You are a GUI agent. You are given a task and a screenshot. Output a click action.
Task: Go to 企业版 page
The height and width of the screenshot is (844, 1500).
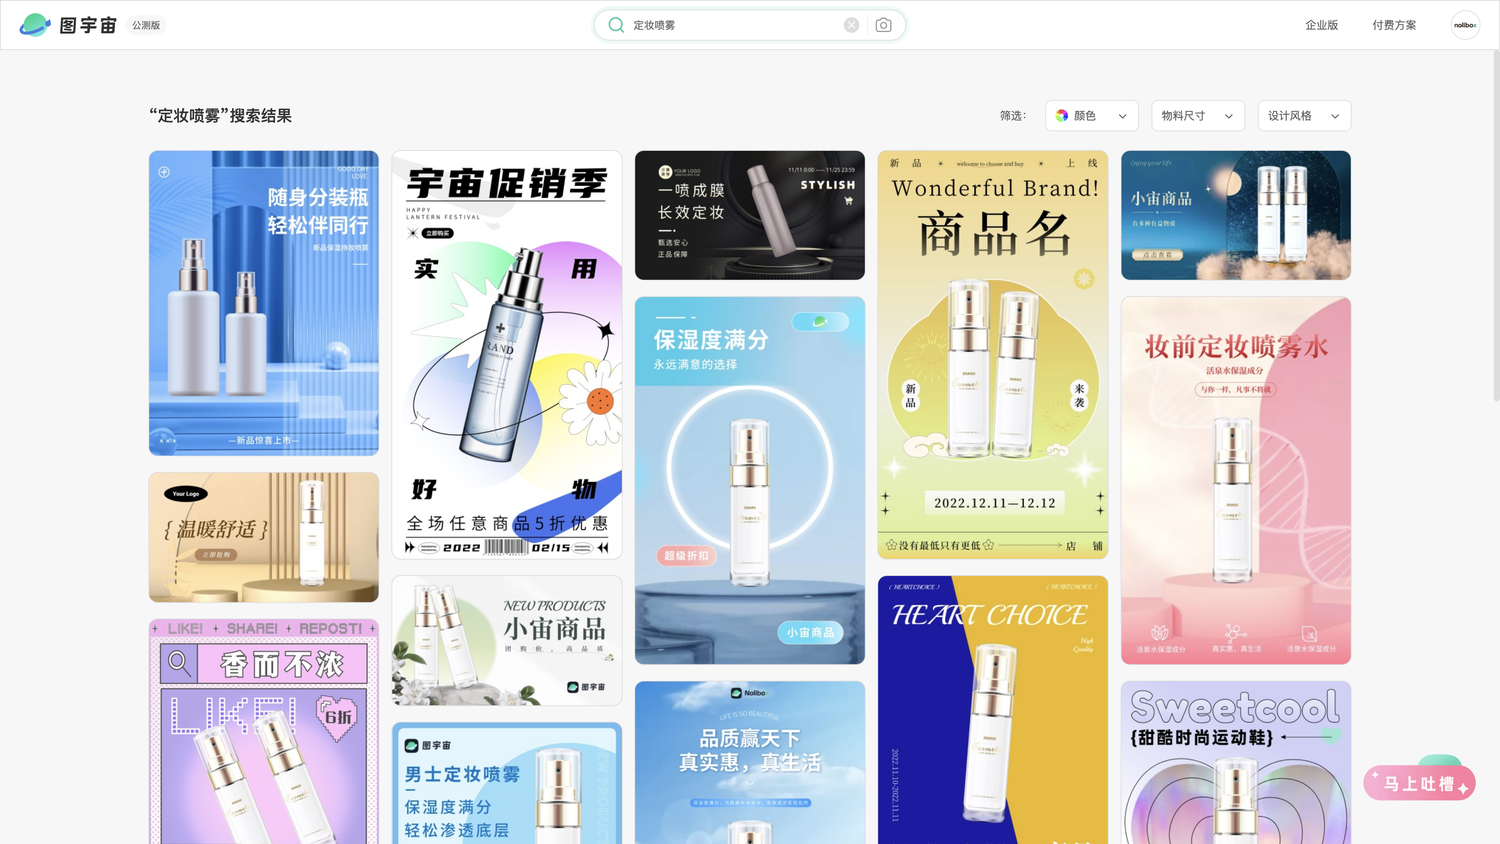(1321, 25)
